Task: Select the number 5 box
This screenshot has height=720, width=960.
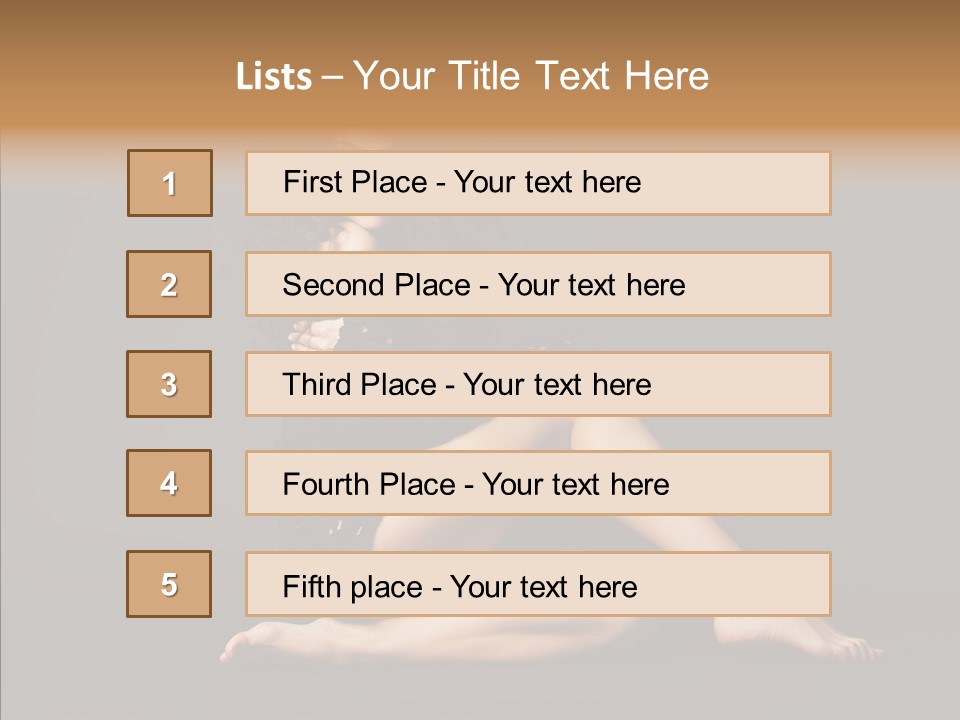Action: point(169,584)
